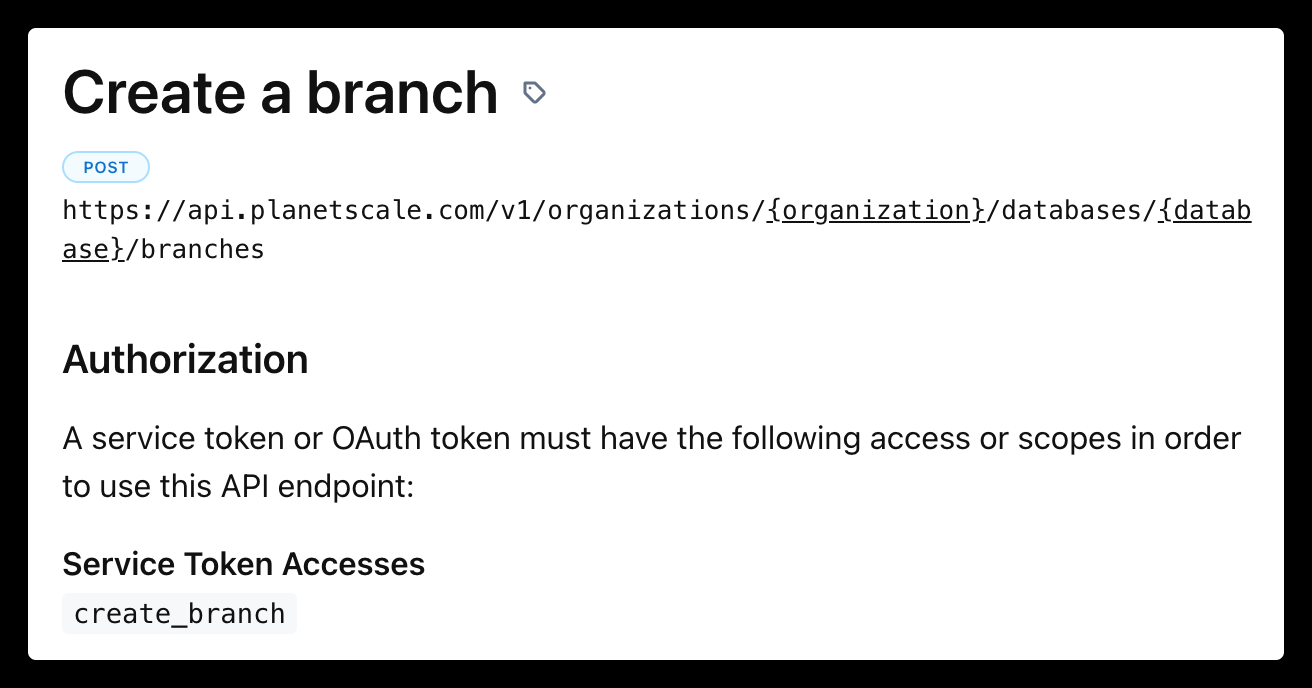Select the Create a branch heading
Screen dimensions: 1312x688
280,93
